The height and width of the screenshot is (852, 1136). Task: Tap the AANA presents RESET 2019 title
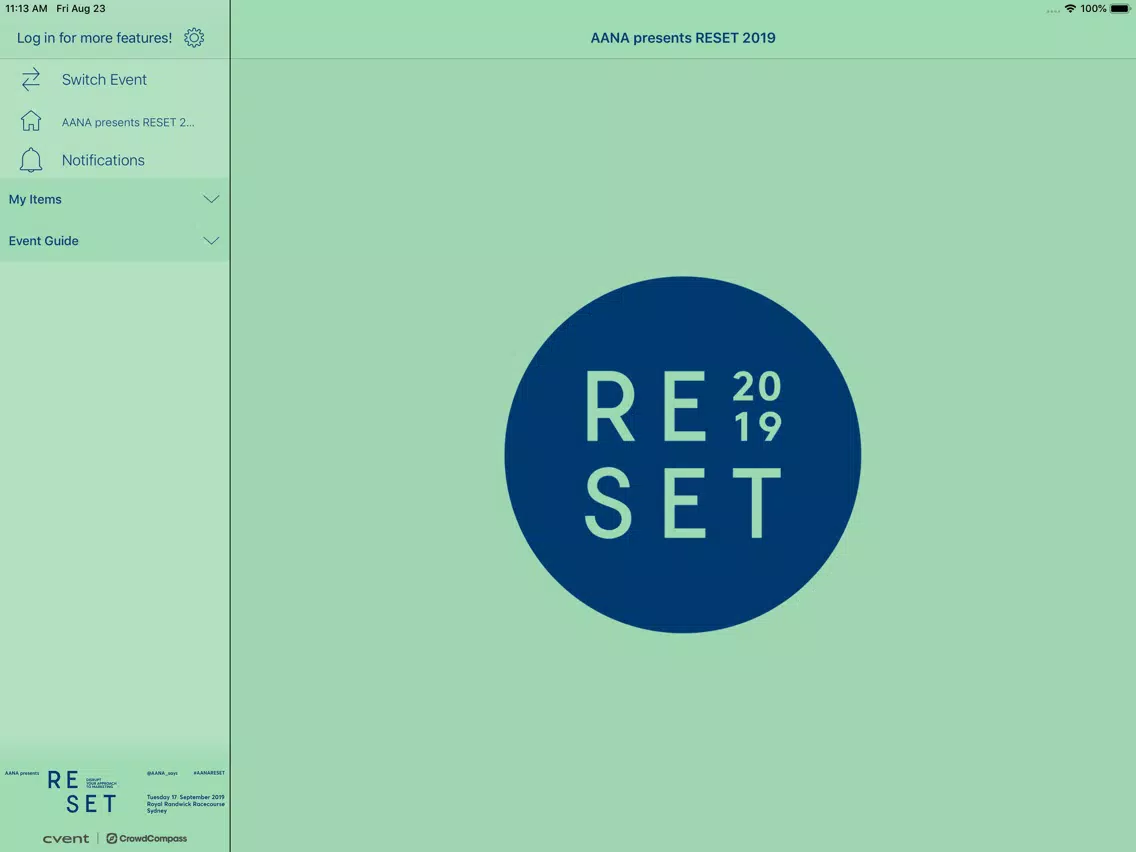click(682, 38)
